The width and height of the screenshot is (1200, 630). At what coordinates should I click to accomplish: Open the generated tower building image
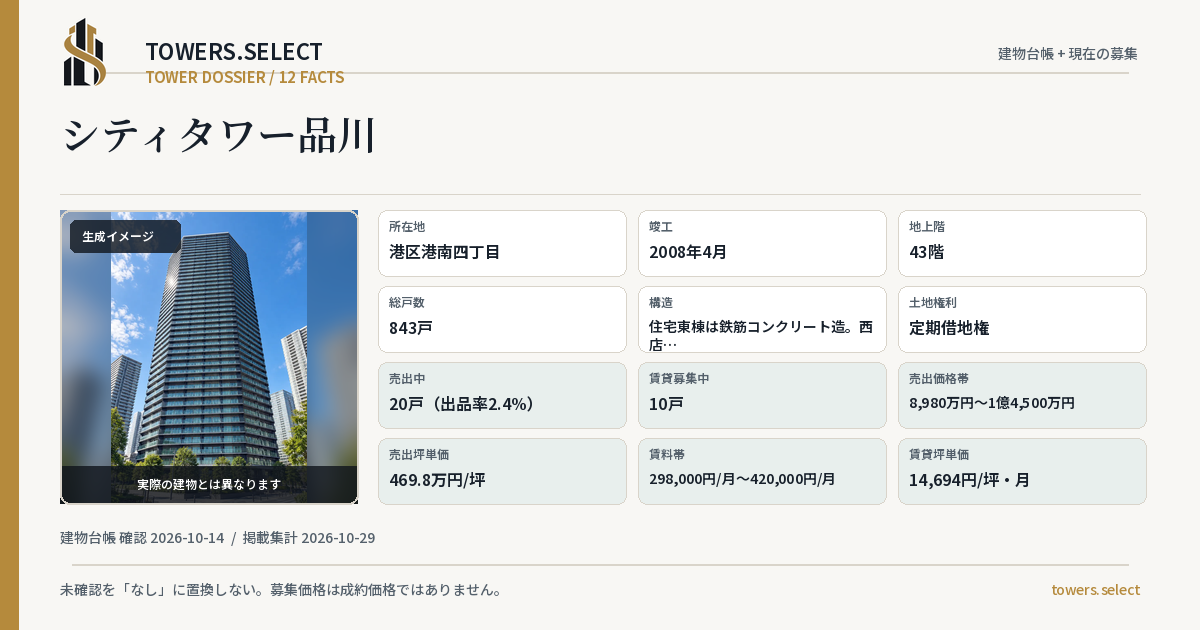[x=209, y=357]
